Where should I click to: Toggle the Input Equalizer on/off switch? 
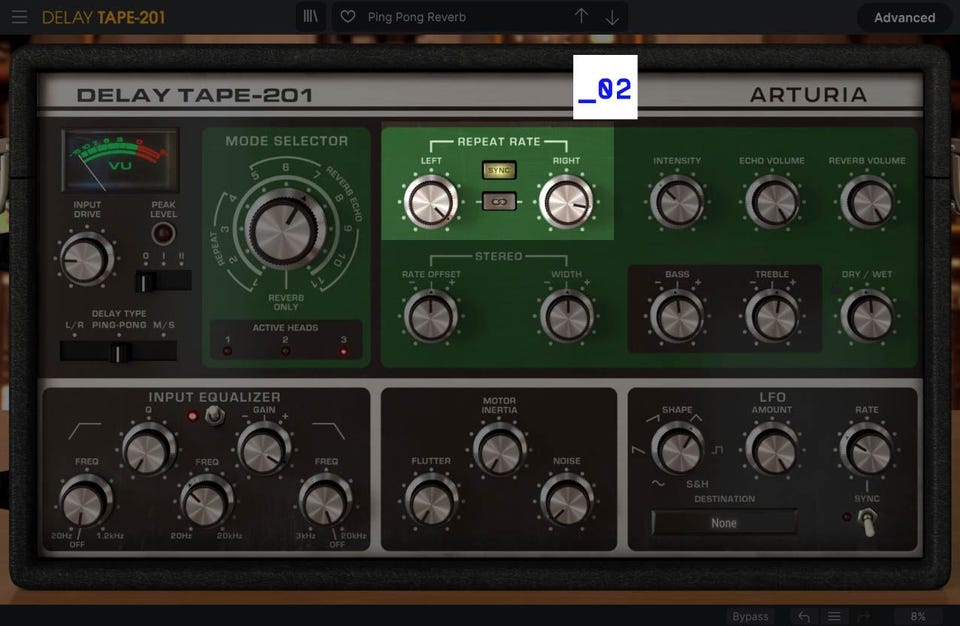(x=214, y=416)
